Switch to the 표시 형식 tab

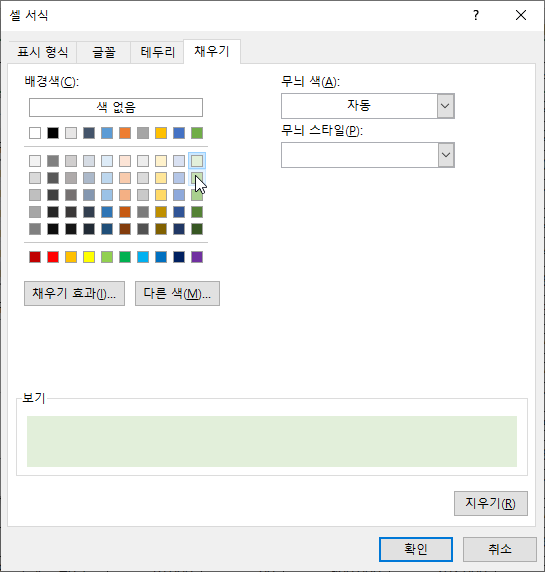point(42,52)
